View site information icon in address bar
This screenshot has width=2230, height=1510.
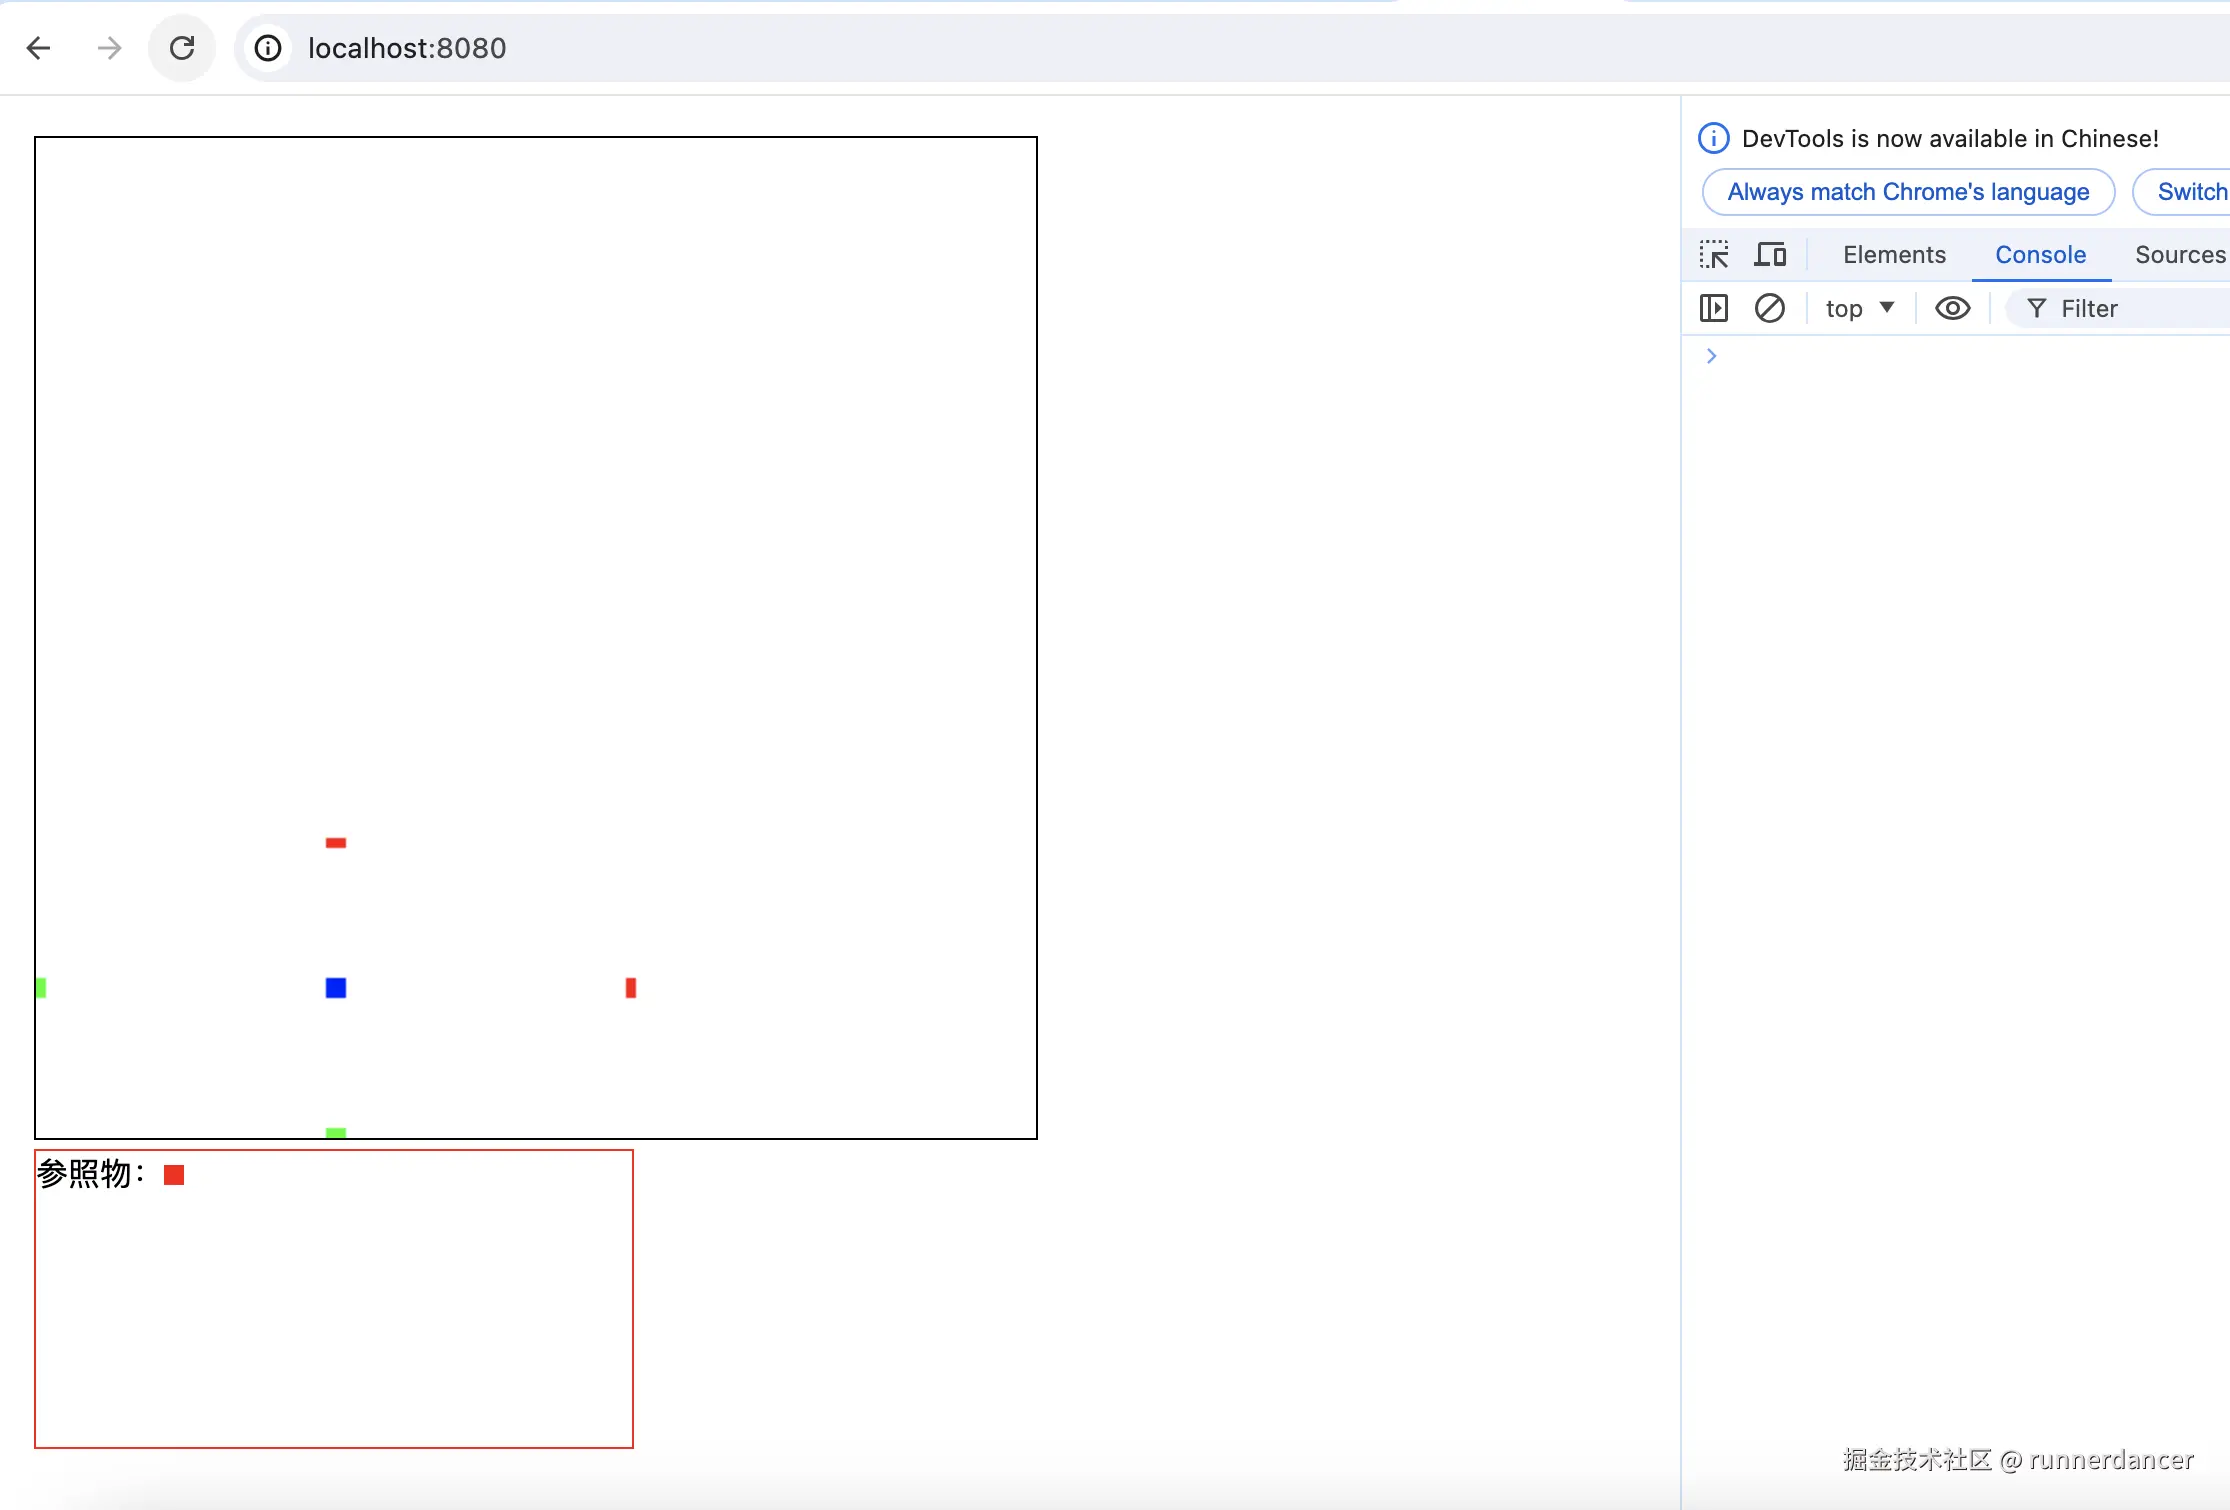268,48
